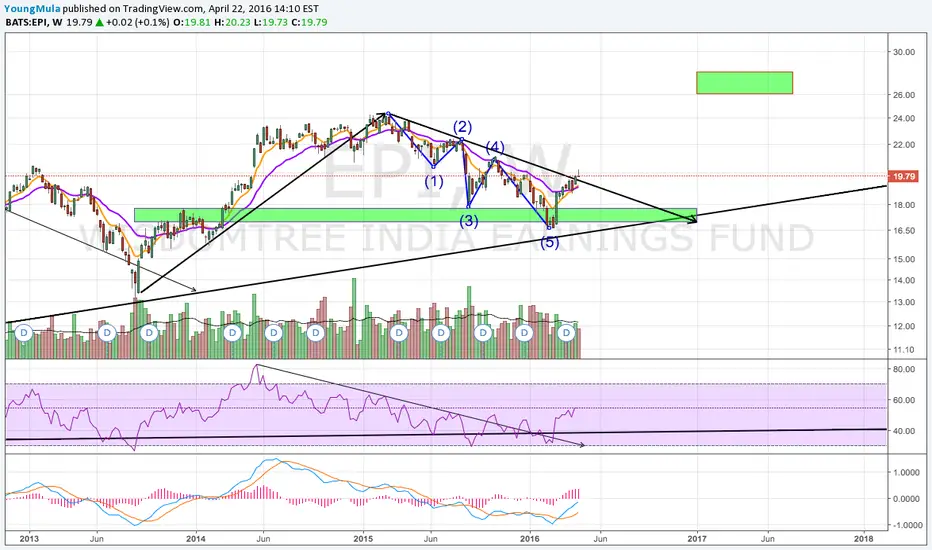Open the YoungMula author profile link
The height and width of the screenshot is (550, 932).
click(32, 9)
